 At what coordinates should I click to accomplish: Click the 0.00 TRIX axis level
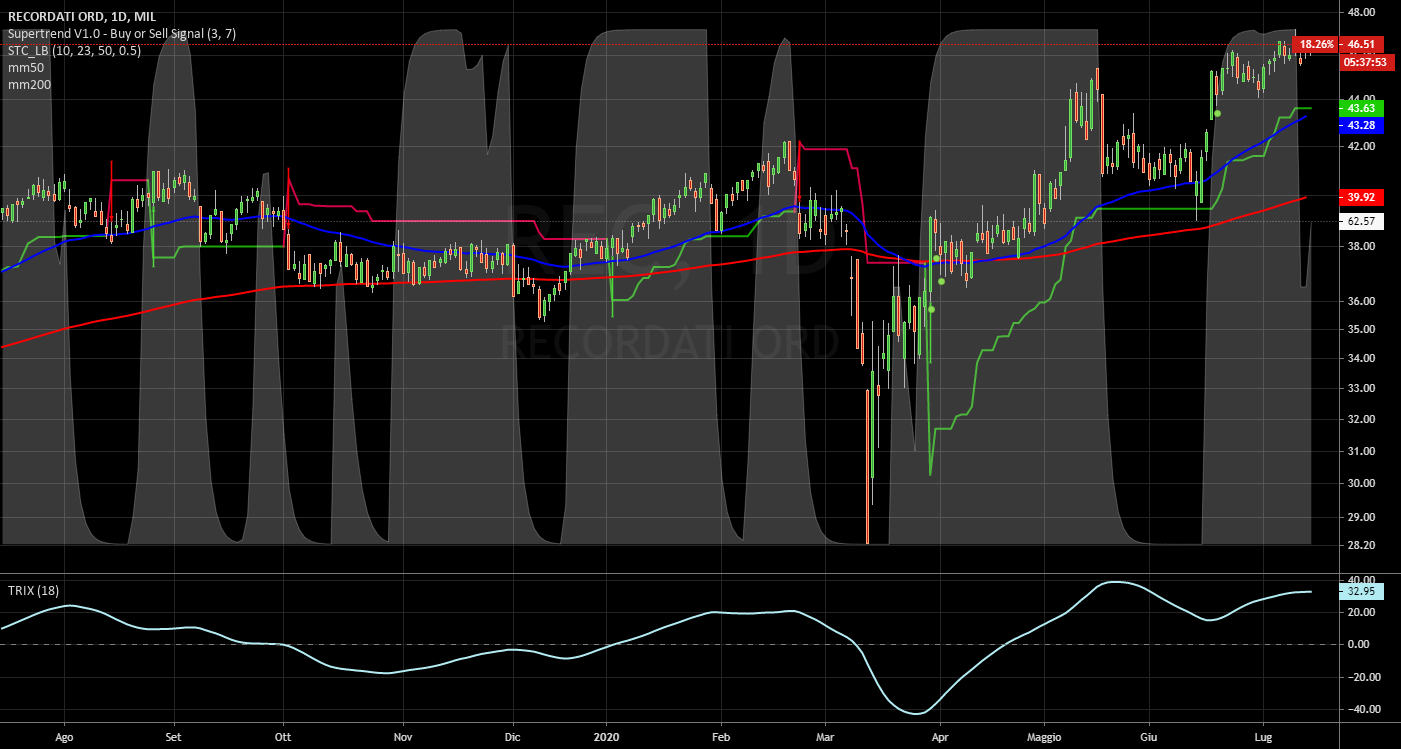pos(1360,644)
